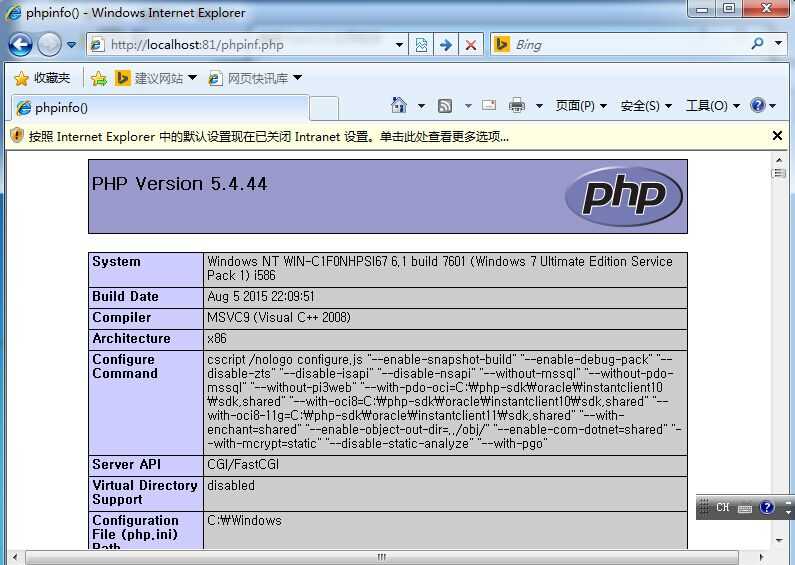The width and height of the screenshot is (795, 565).
Task: Click the Configure Command label cell
Action: (x=146, y=403)
